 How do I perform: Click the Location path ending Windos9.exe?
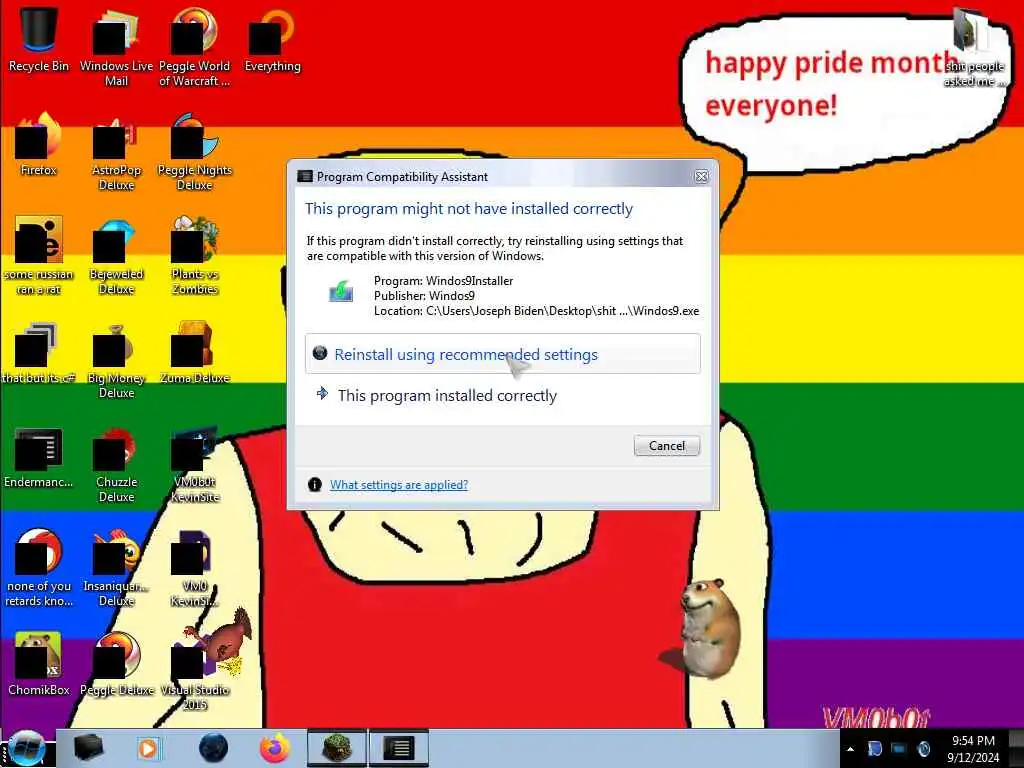[x=537, y=311]
